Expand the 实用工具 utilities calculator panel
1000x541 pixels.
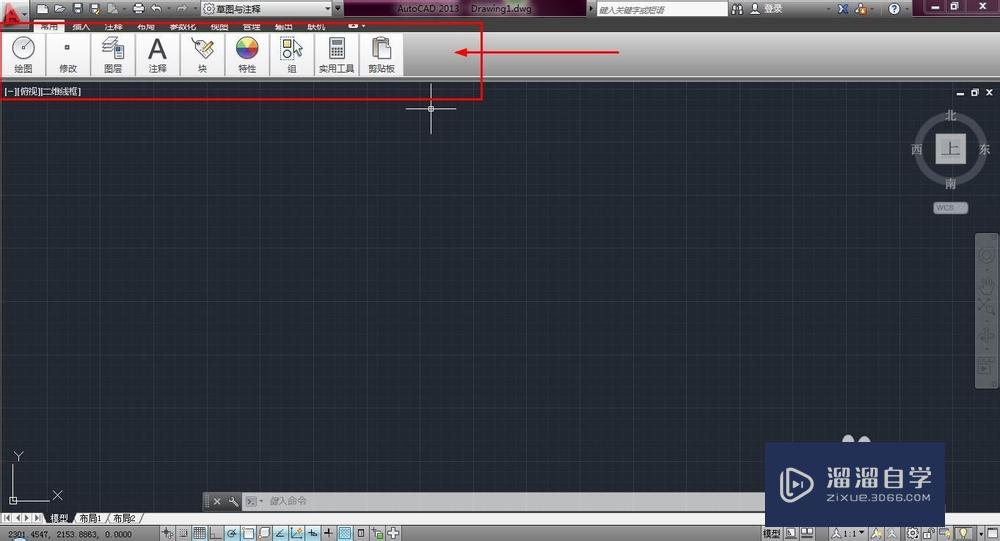click(337, 55)
